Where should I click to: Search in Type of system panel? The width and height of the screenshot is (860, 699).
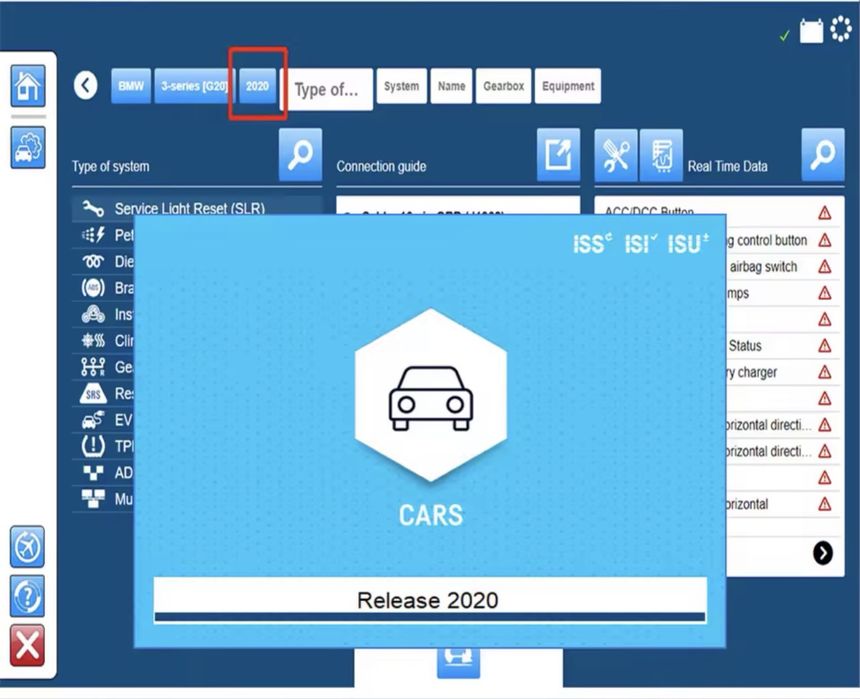tap(301, 155)
